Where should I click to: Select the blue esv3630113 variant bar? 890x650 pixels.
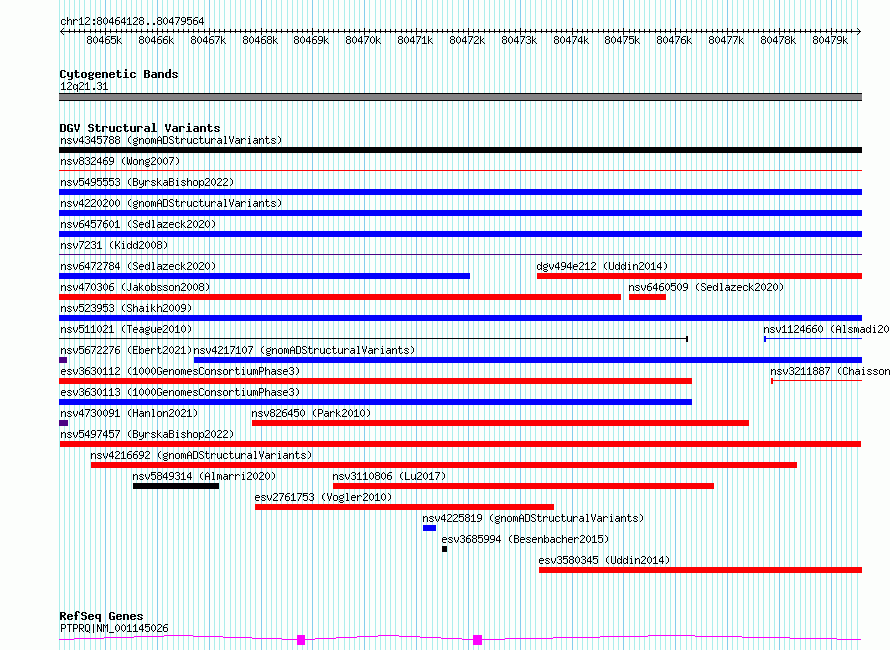(375, 402)
